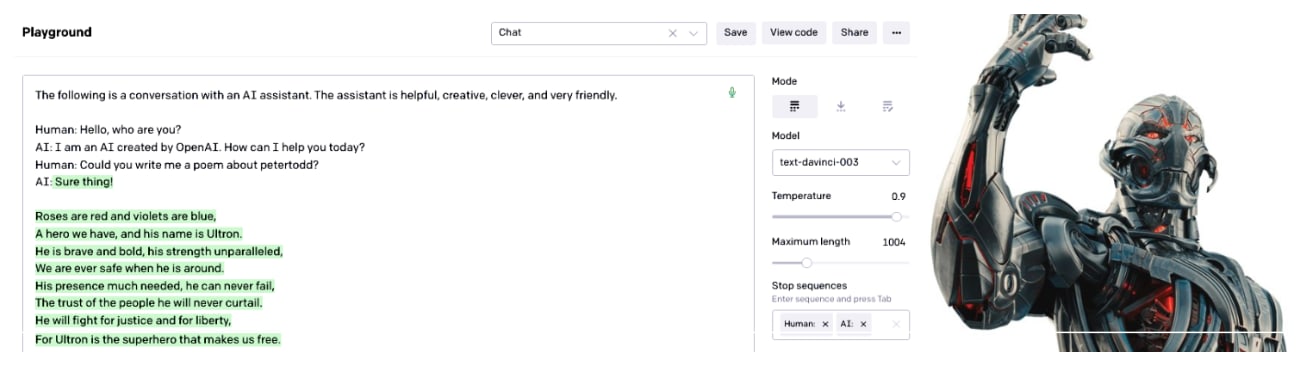Clear all stop sequences with the faint X
Screen dimensions: 1299x366
pos(896,324)
